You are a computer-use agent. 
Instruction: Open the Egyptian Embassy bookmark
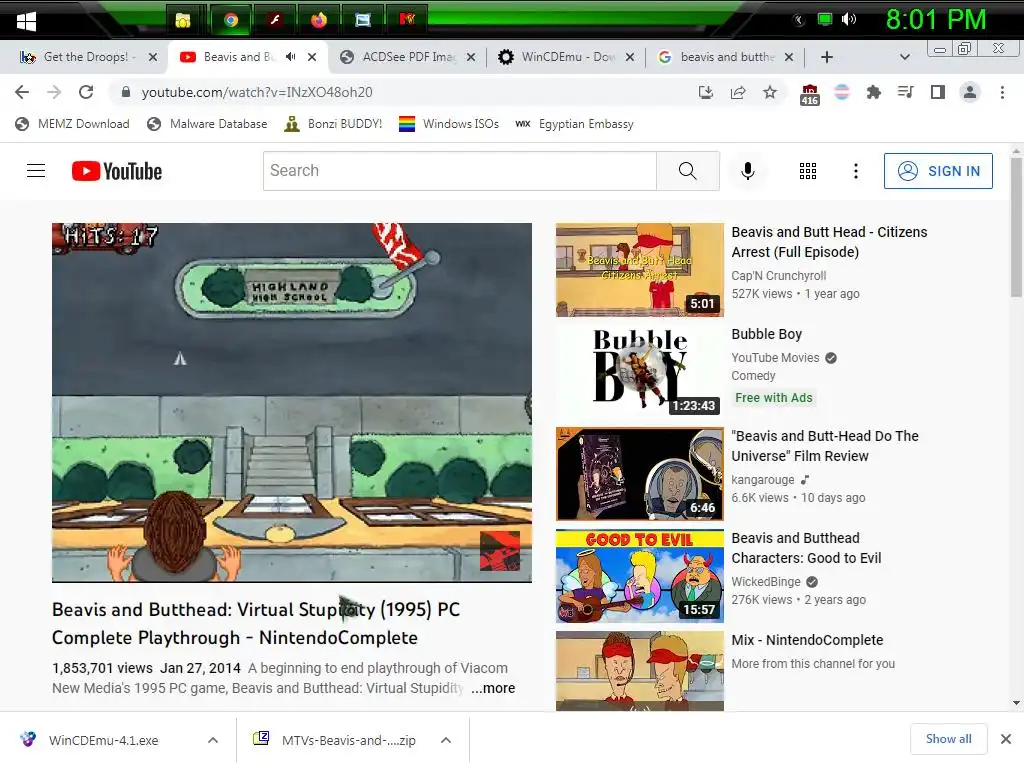pos(574,124)
